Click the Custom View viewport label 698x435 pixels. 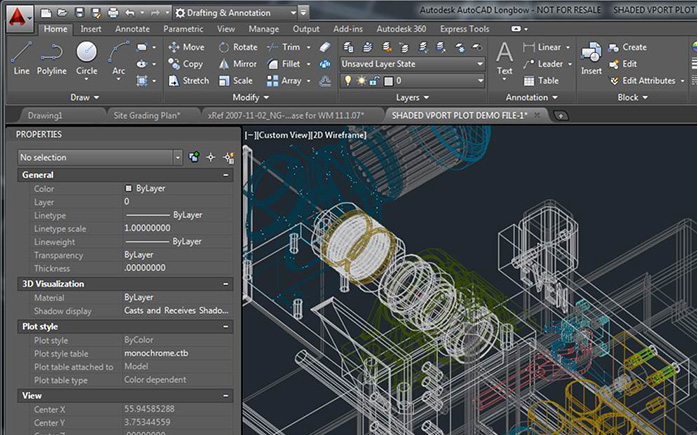283,135
